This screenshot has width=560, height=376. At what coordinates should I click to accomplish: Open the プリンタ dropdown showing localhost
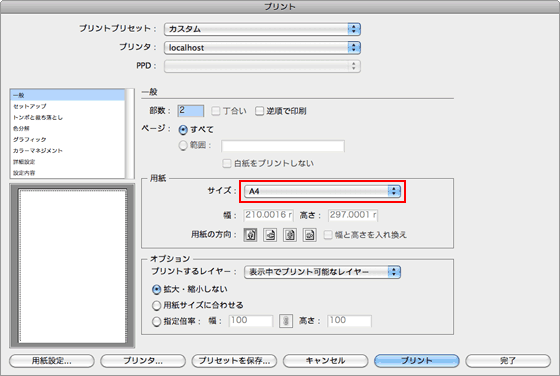click(x=262, y=47)
